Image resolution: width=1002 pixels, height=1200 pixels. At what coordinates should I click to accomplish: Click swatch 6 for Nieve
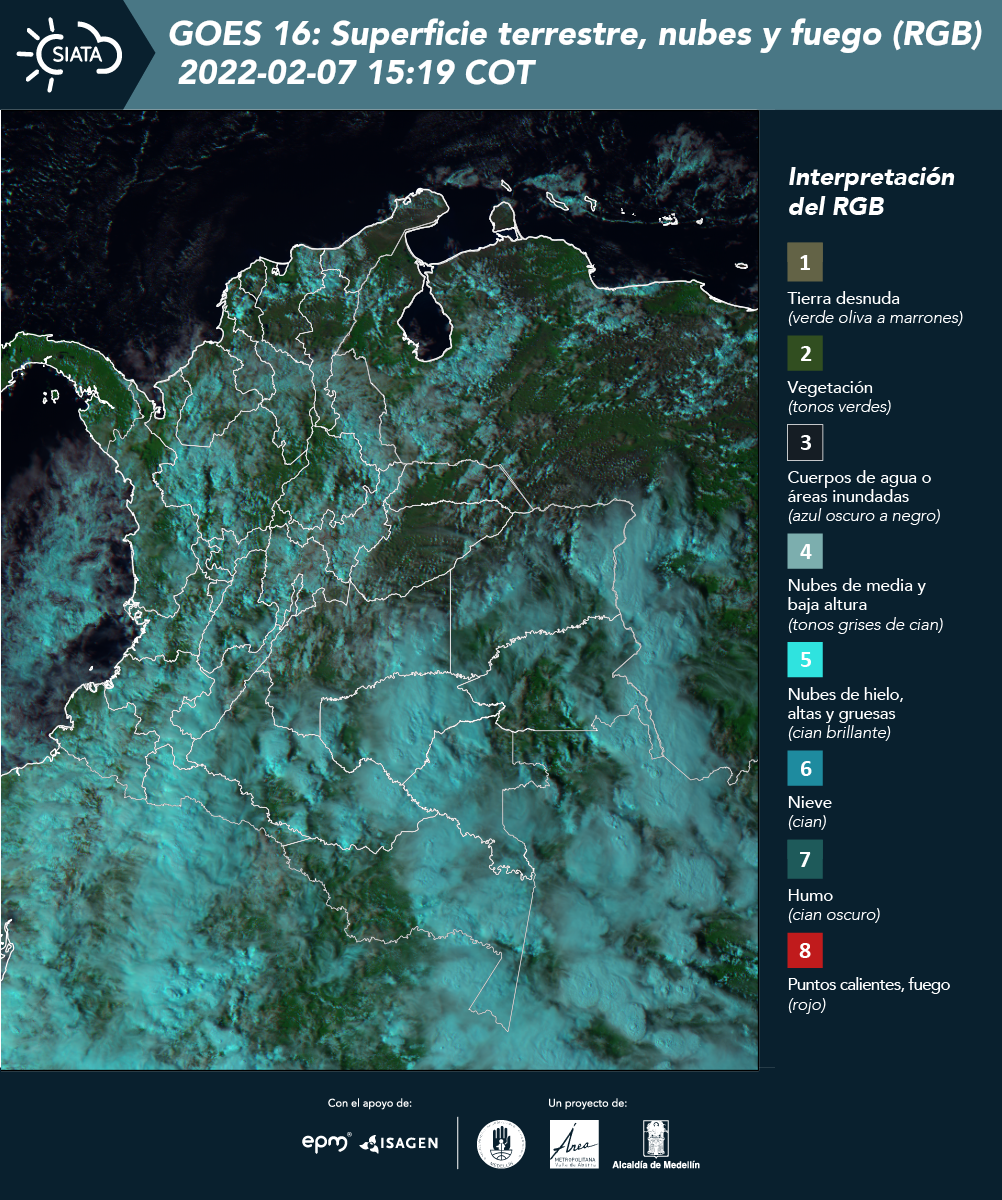[805, 769]
